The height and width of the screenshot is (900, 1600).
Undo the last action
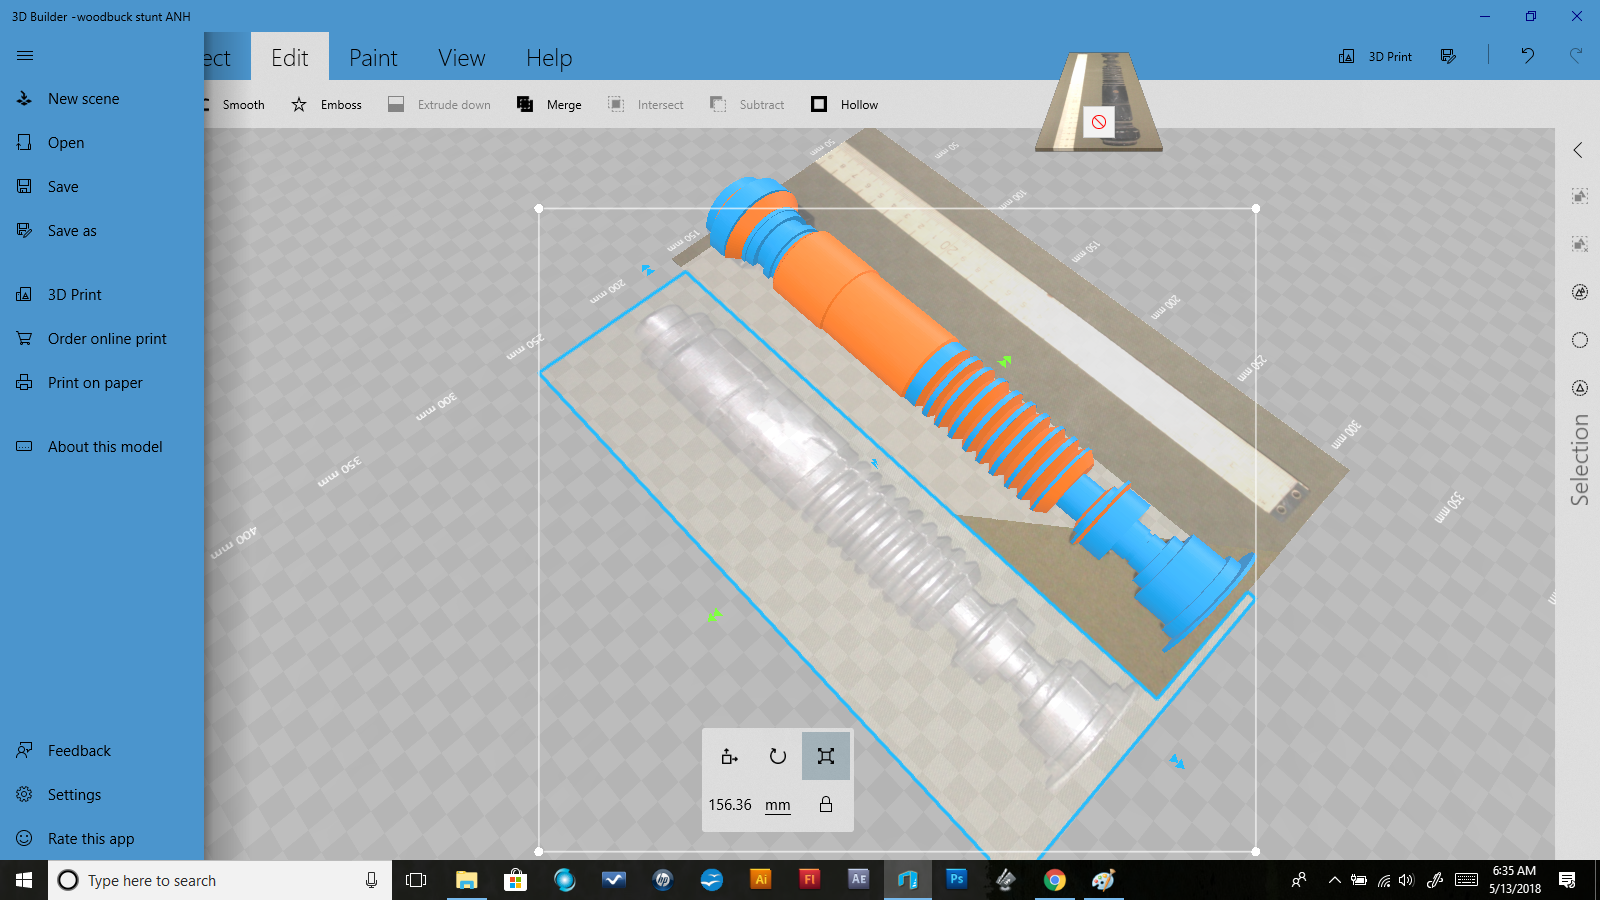(1527, 56)
